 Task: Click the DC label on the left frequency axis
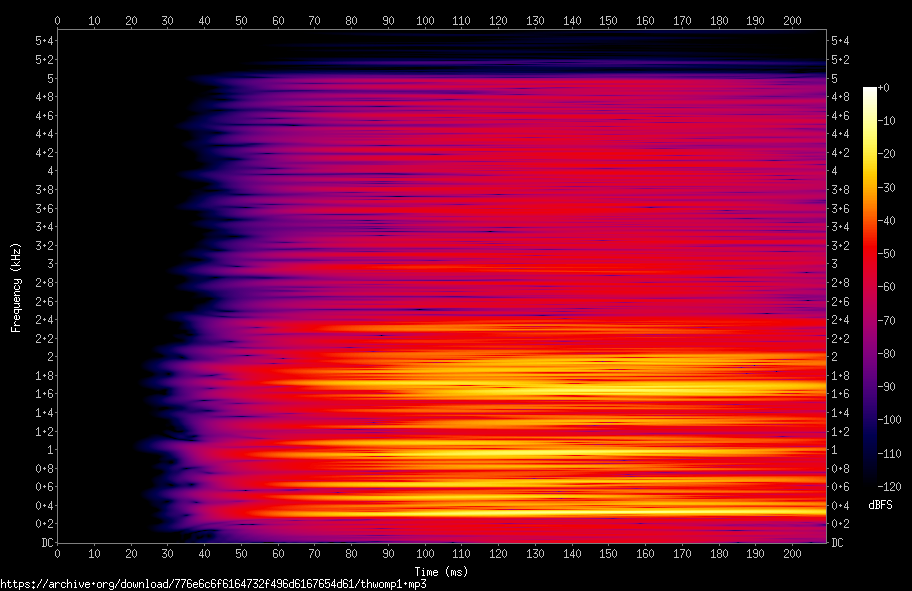[45, 542]
